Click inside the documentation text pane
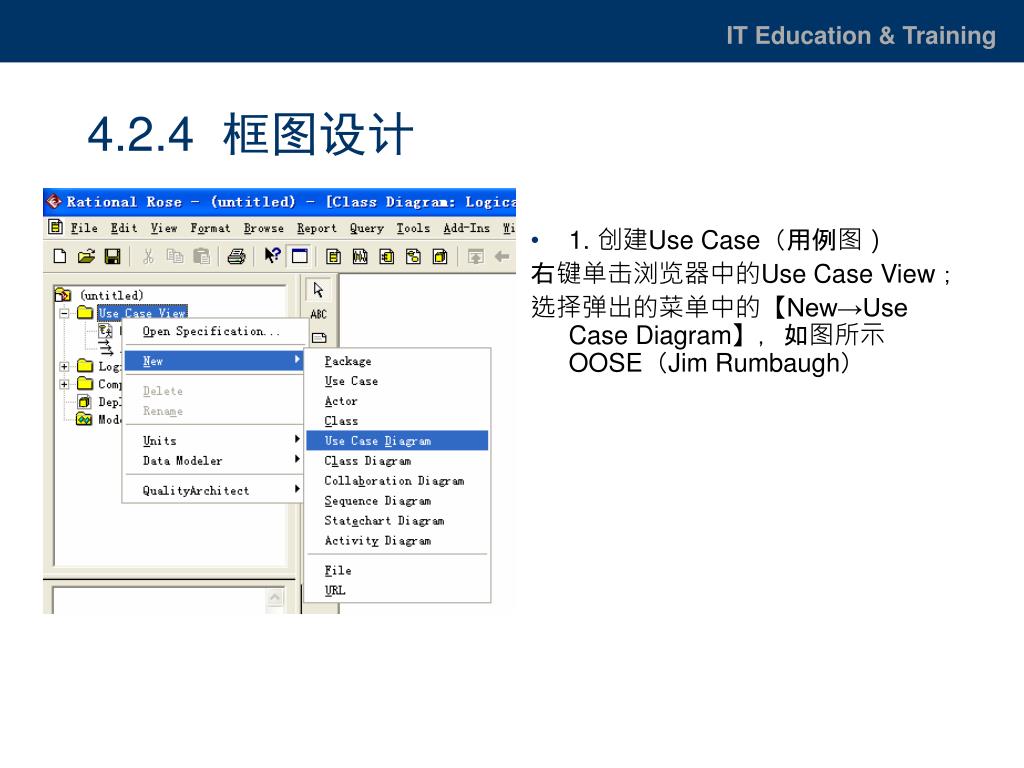The height and width of the screenshot is (768, 1024). point(159,601)
